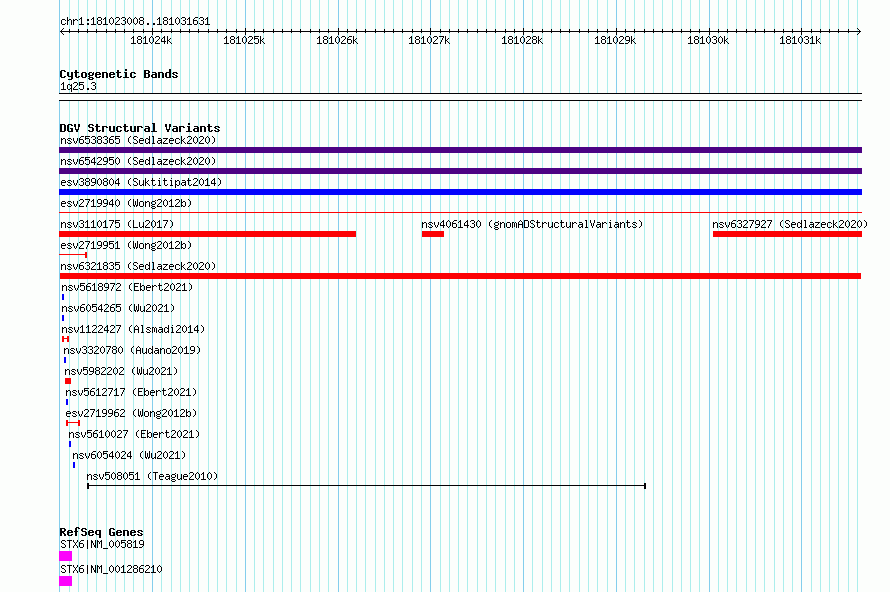Screen dimensions: 890x592
Task: Select the nsv6321835 long red bar
Action: [460, 276]
